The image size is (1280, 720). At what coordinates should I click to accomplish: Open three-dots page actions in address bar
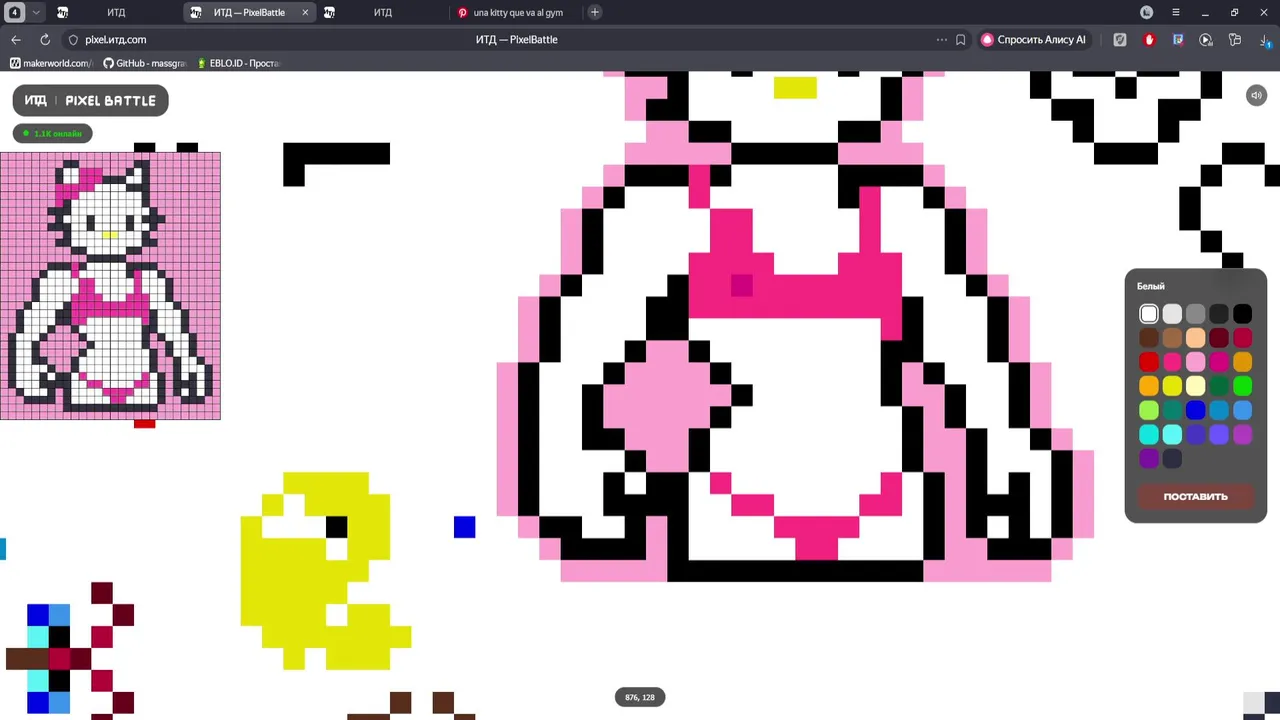coord(941,40)
